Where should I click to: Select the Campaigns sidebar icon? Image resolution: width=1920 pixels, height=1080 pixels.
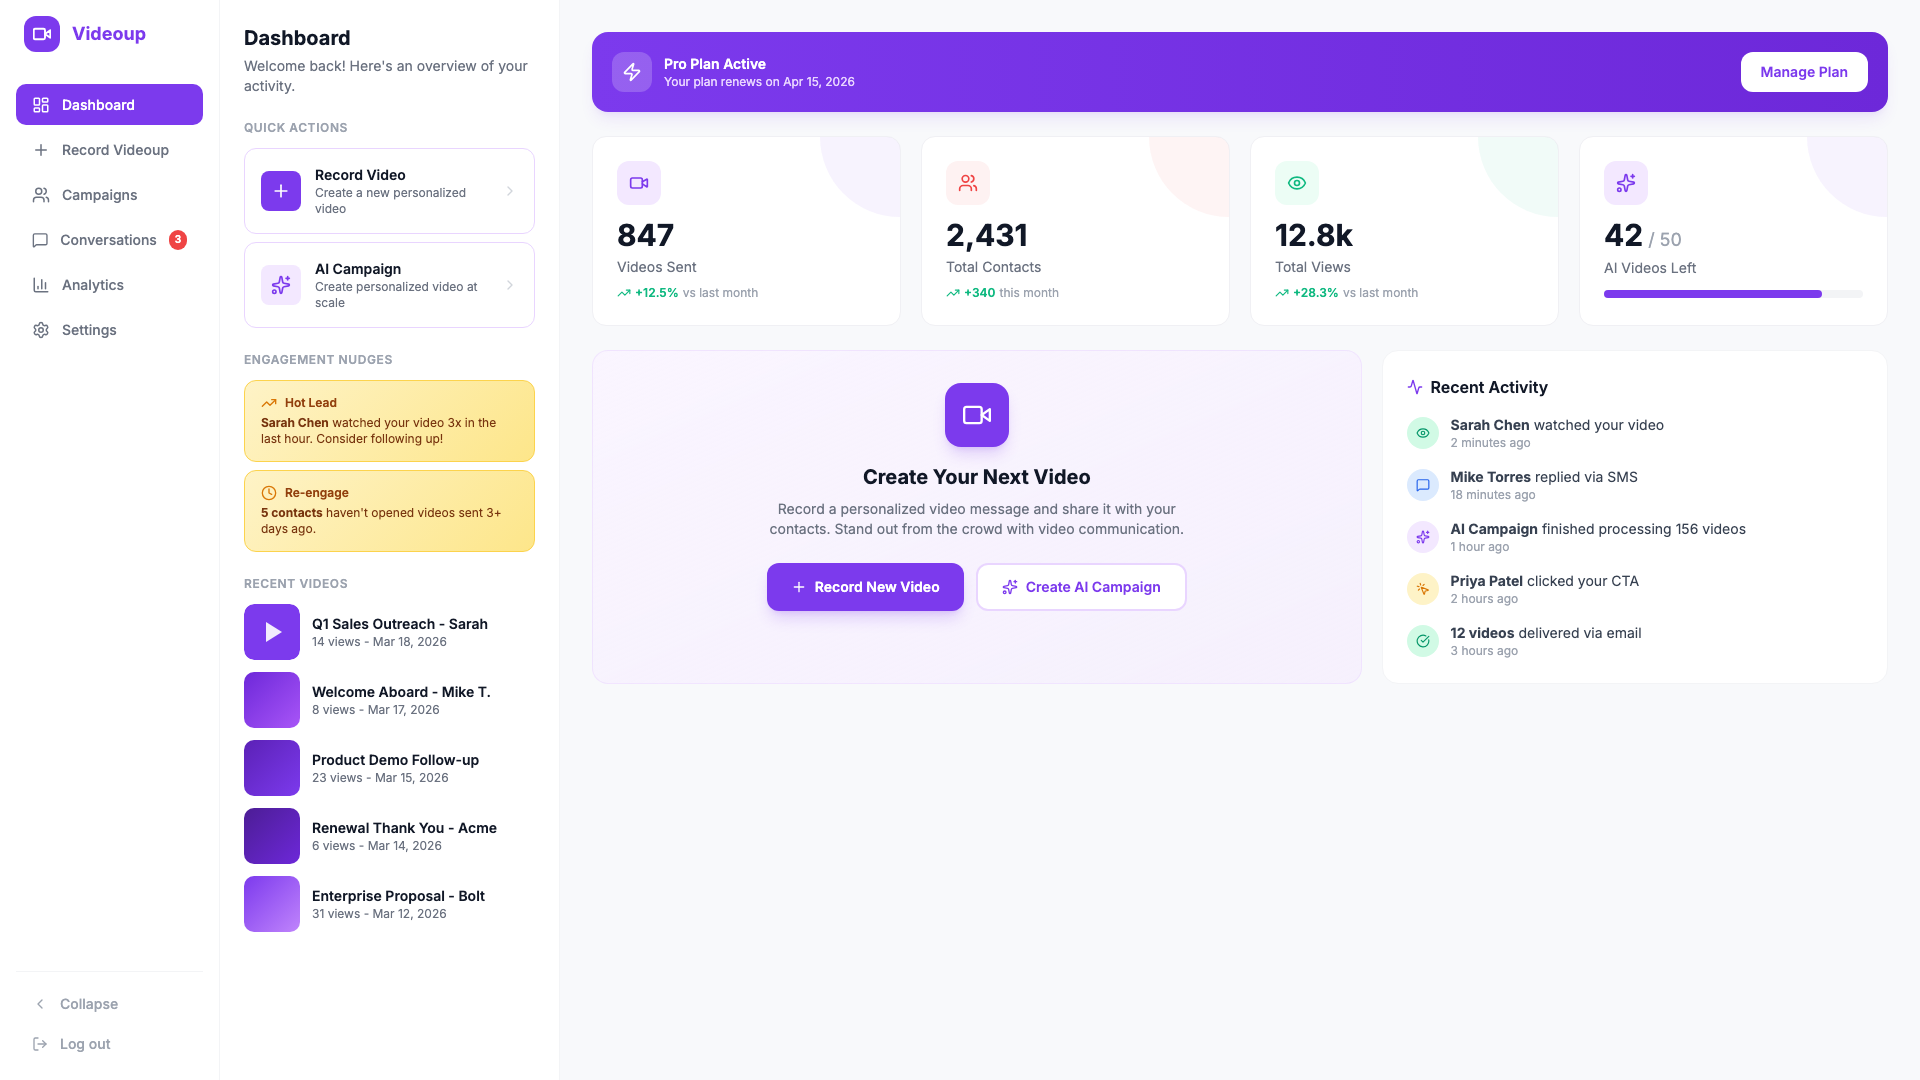(41, 195)
